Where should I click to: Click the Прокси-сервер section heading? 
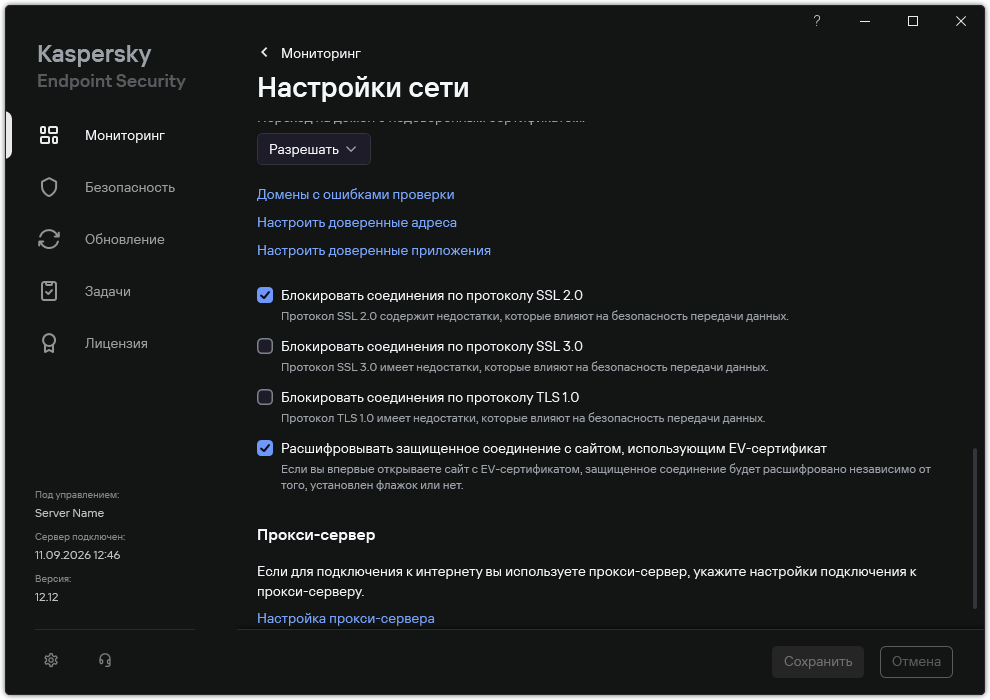316,535
